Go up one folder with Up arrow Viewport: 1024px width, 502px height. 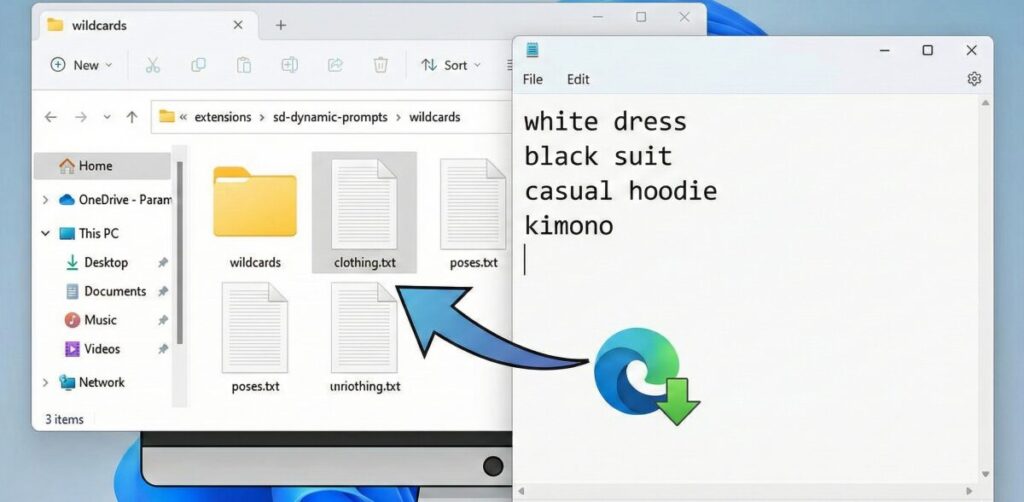[x=131, y=117]
